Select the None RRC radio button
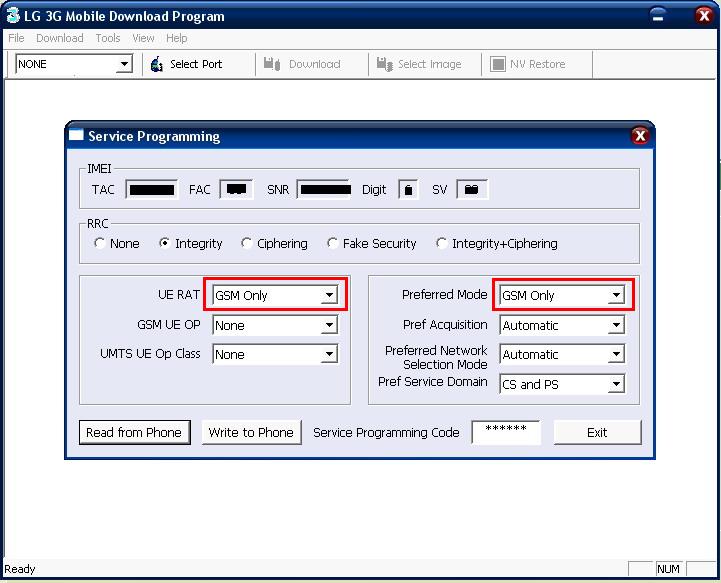 [x=99, y=243]
